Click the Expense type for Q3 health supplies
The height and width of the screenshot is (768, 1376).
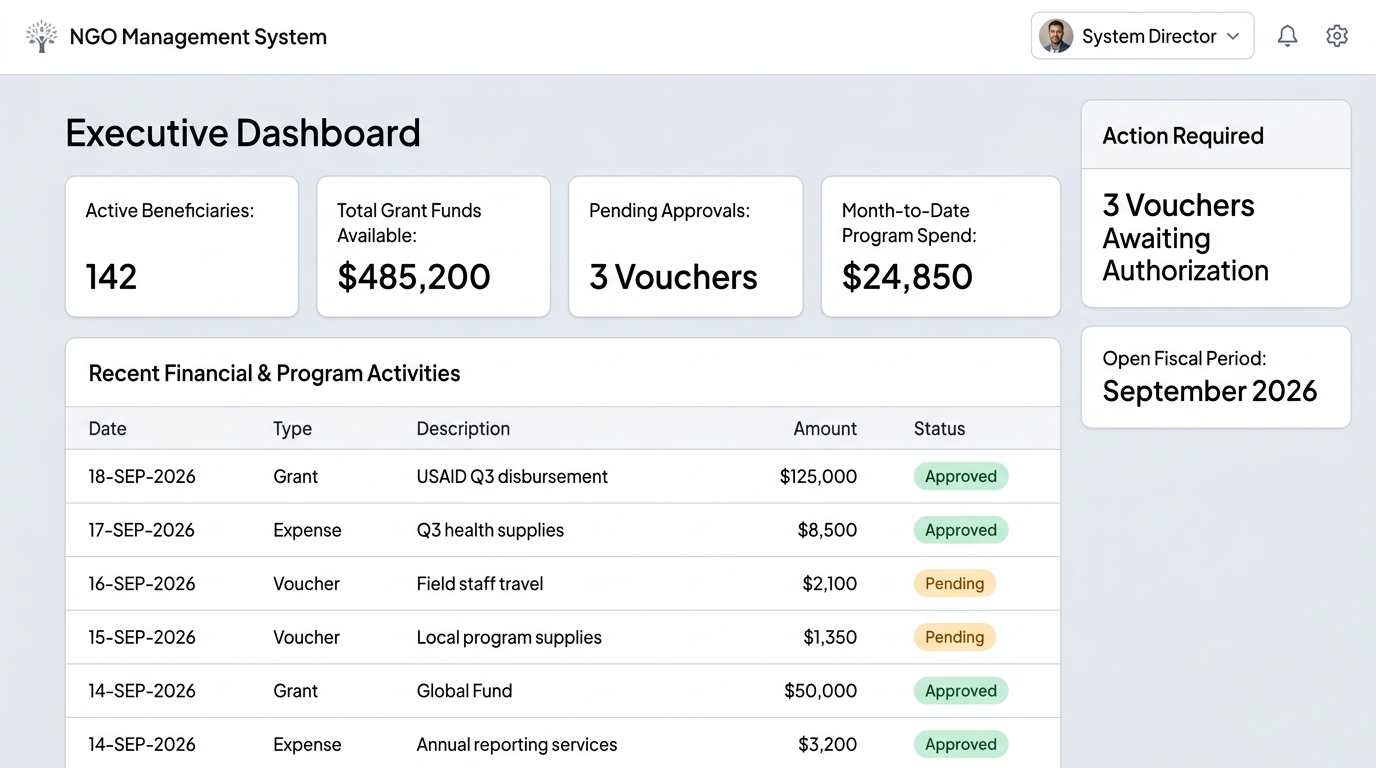point(307,531)
